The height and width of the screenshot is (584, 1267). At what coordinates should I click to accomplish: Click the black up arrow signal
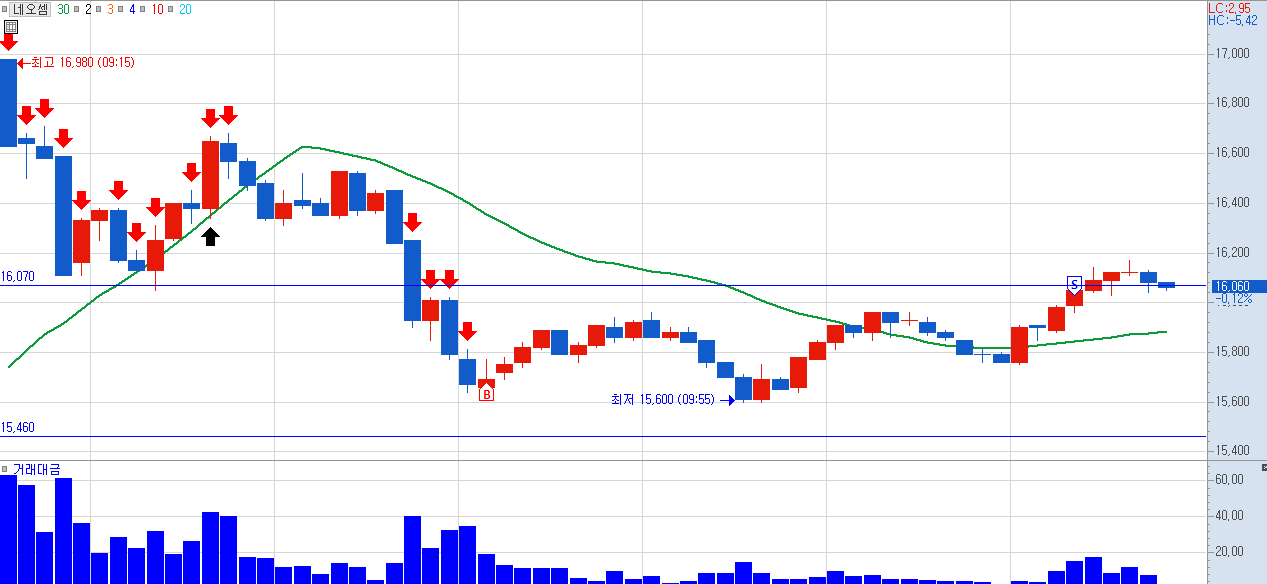pyautogui.click(x=209, y=236)
